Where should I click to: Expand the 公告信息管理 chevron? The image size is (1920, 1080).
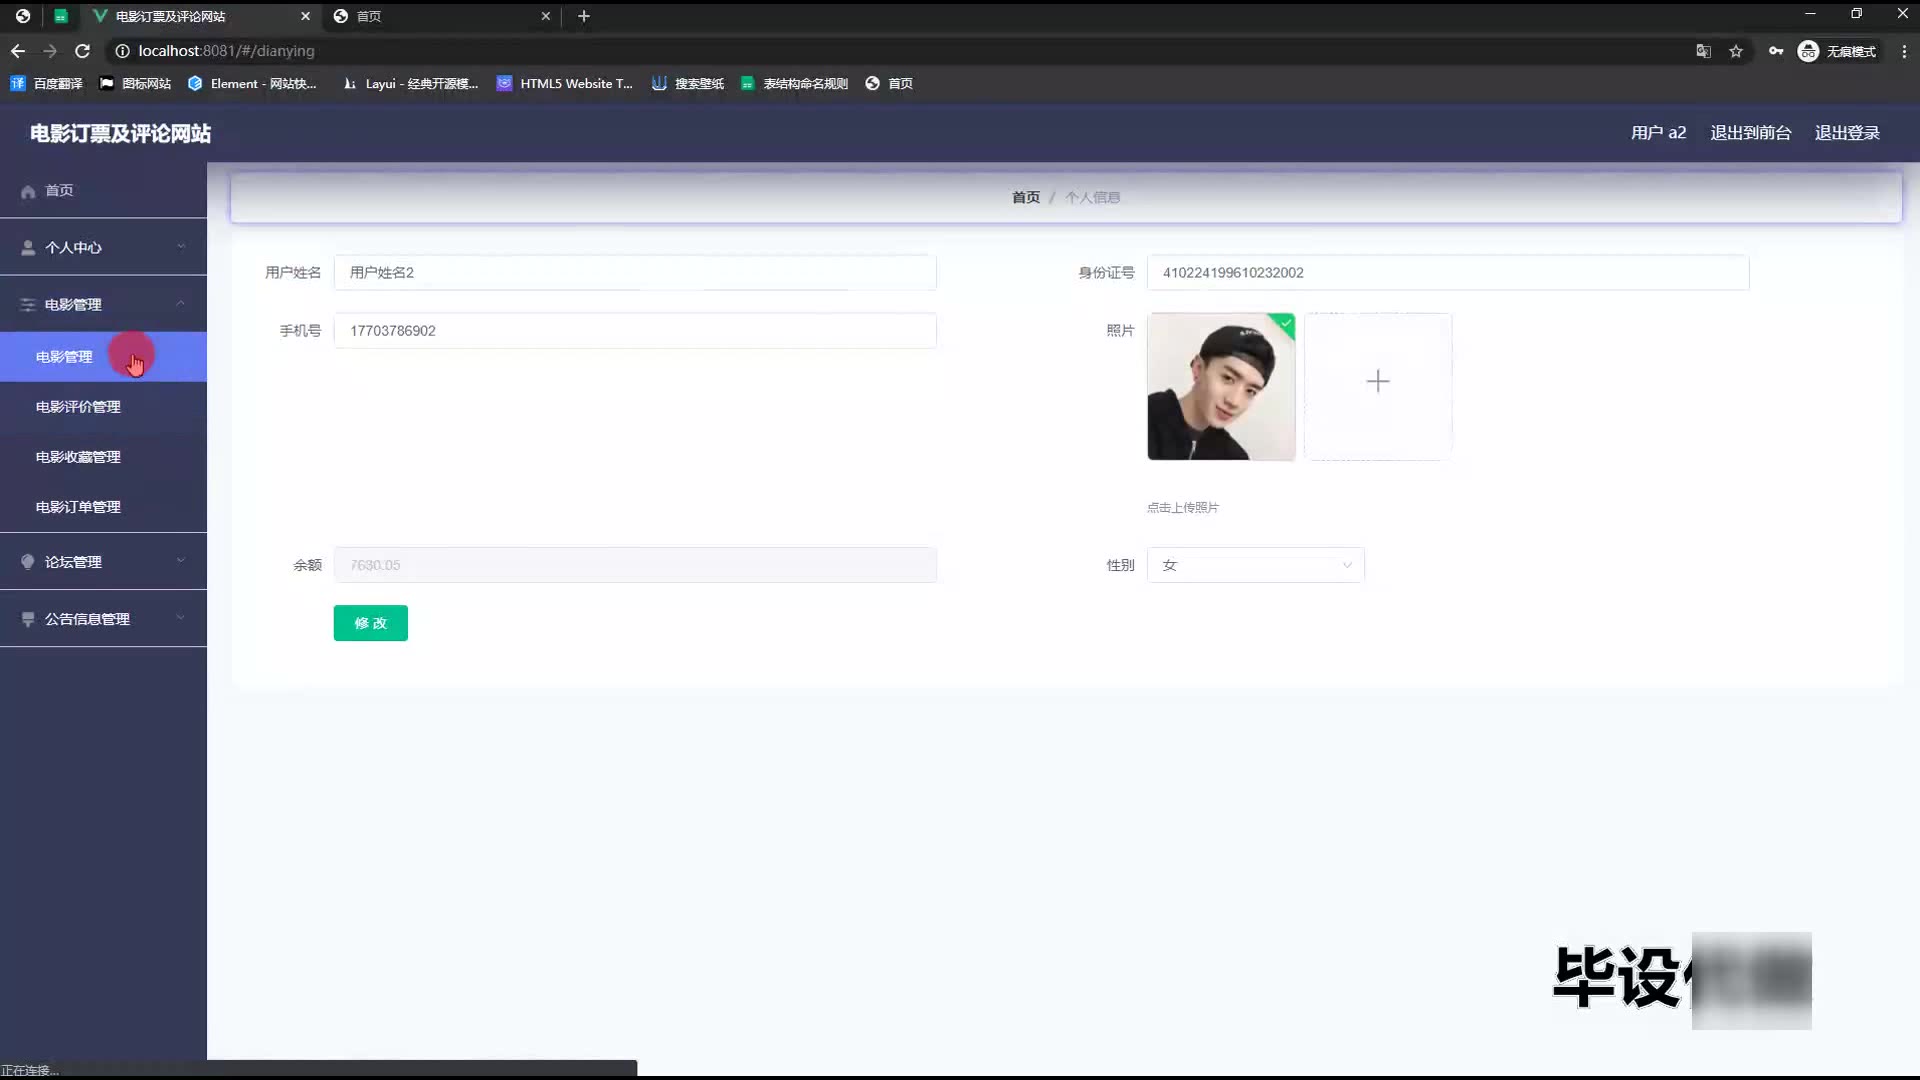point(181,618)
